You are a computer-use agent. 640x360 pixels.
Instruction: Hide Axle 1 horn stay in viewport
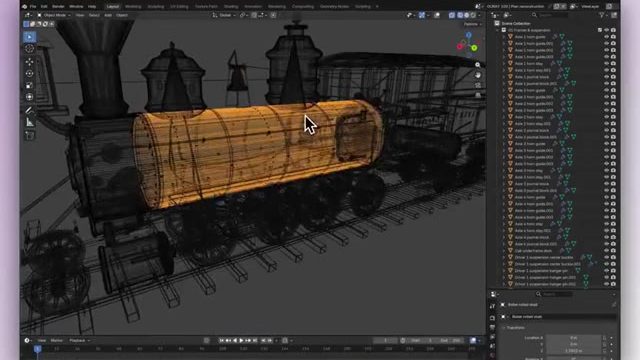point(607,64)
